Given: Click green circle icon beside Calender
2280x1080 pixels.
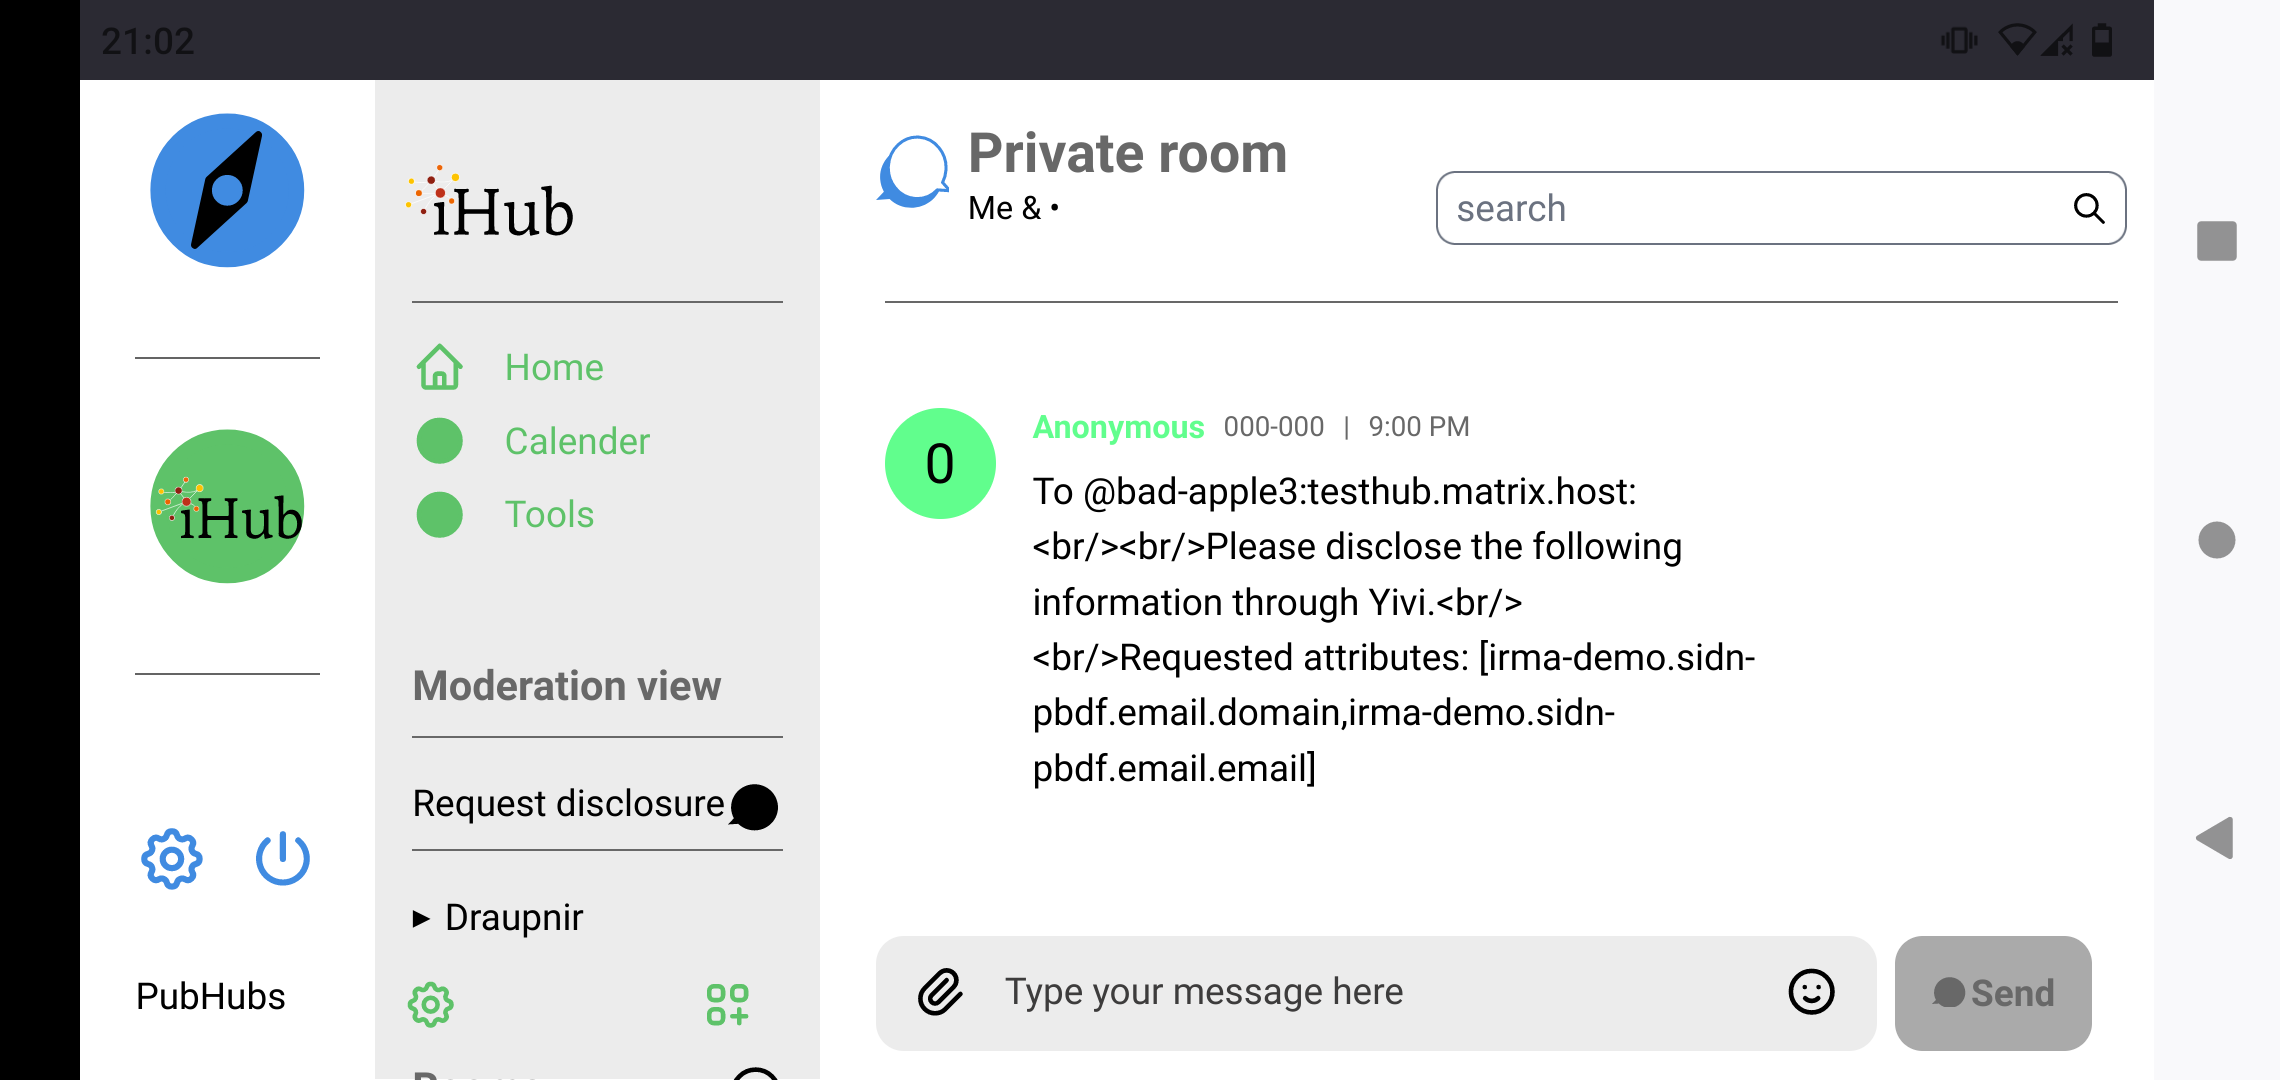Looking at the screenshot, I should 440,441.
